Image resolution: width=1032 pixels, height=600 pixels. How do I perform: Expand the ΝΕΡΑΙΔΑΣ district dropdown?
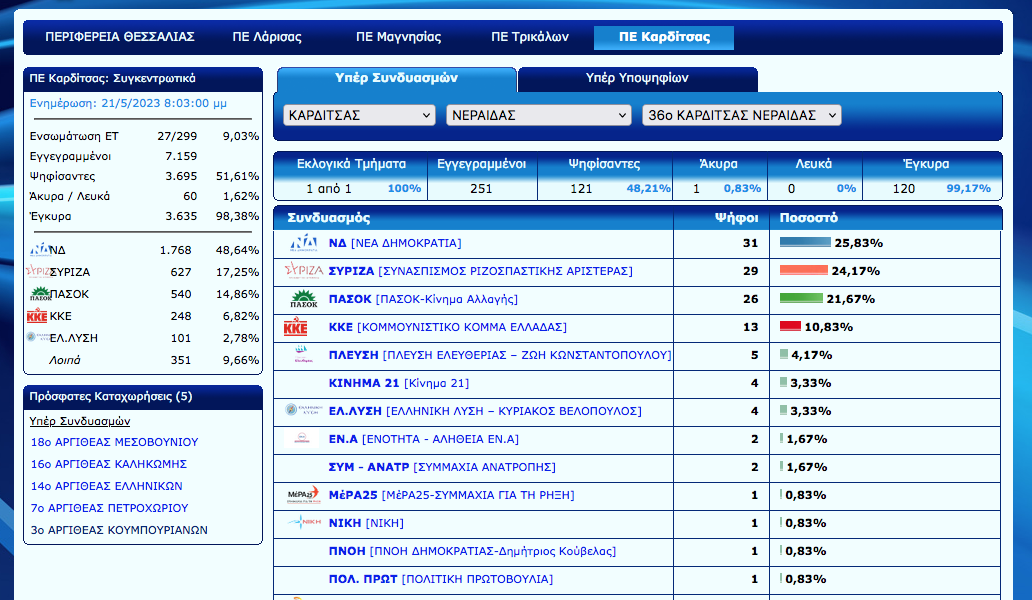(538, 115)
